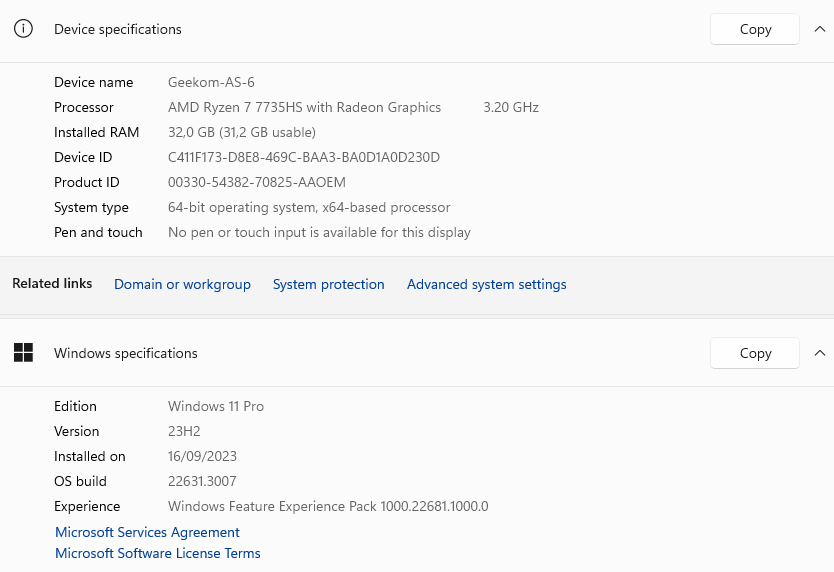Open Advanced system settings
834x572 pixels.
point(486,284)
